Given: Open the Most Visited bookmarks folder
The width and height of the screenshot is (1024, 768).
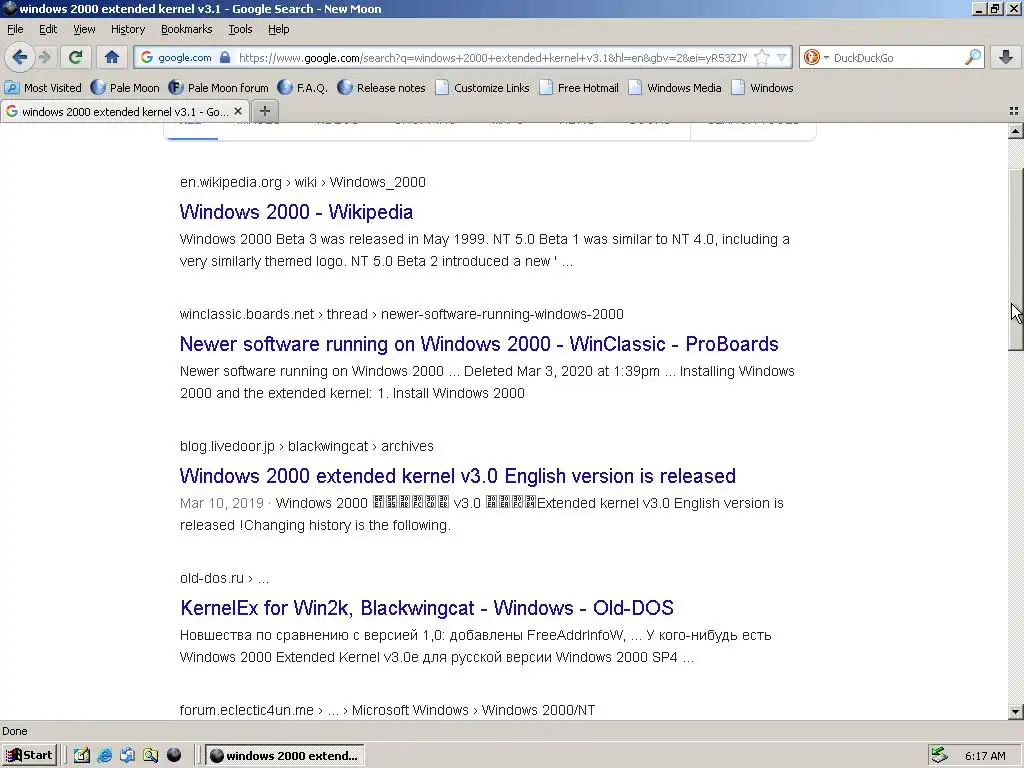Looking at the screenshot, I should coord(43,88).
